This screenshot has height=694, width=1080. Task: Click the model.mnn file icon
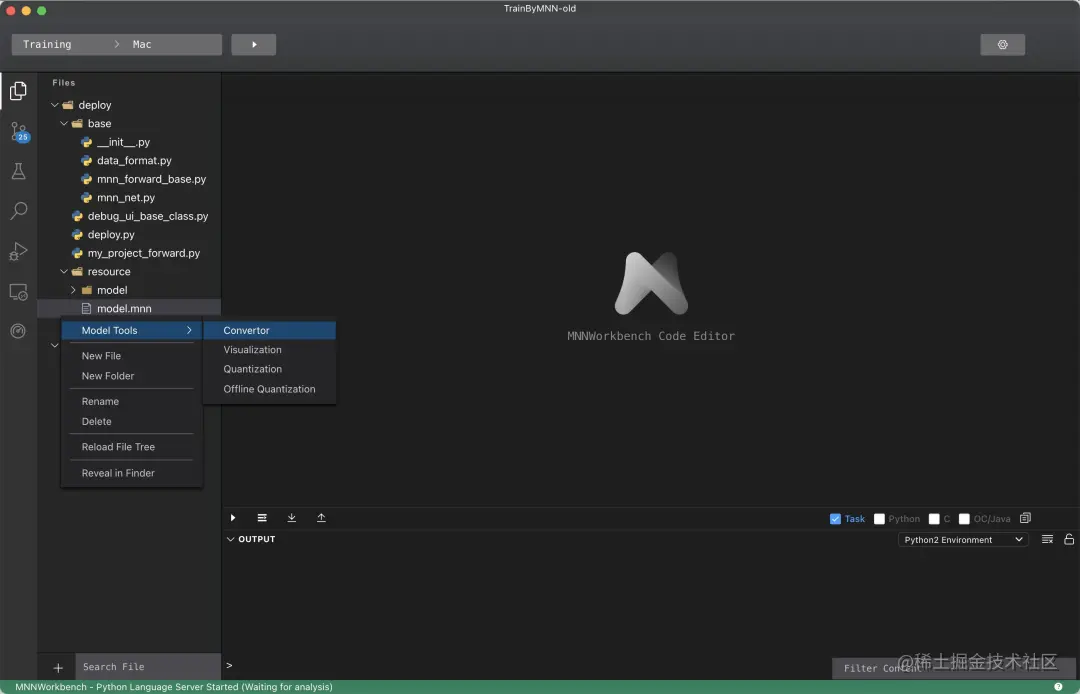86,308
